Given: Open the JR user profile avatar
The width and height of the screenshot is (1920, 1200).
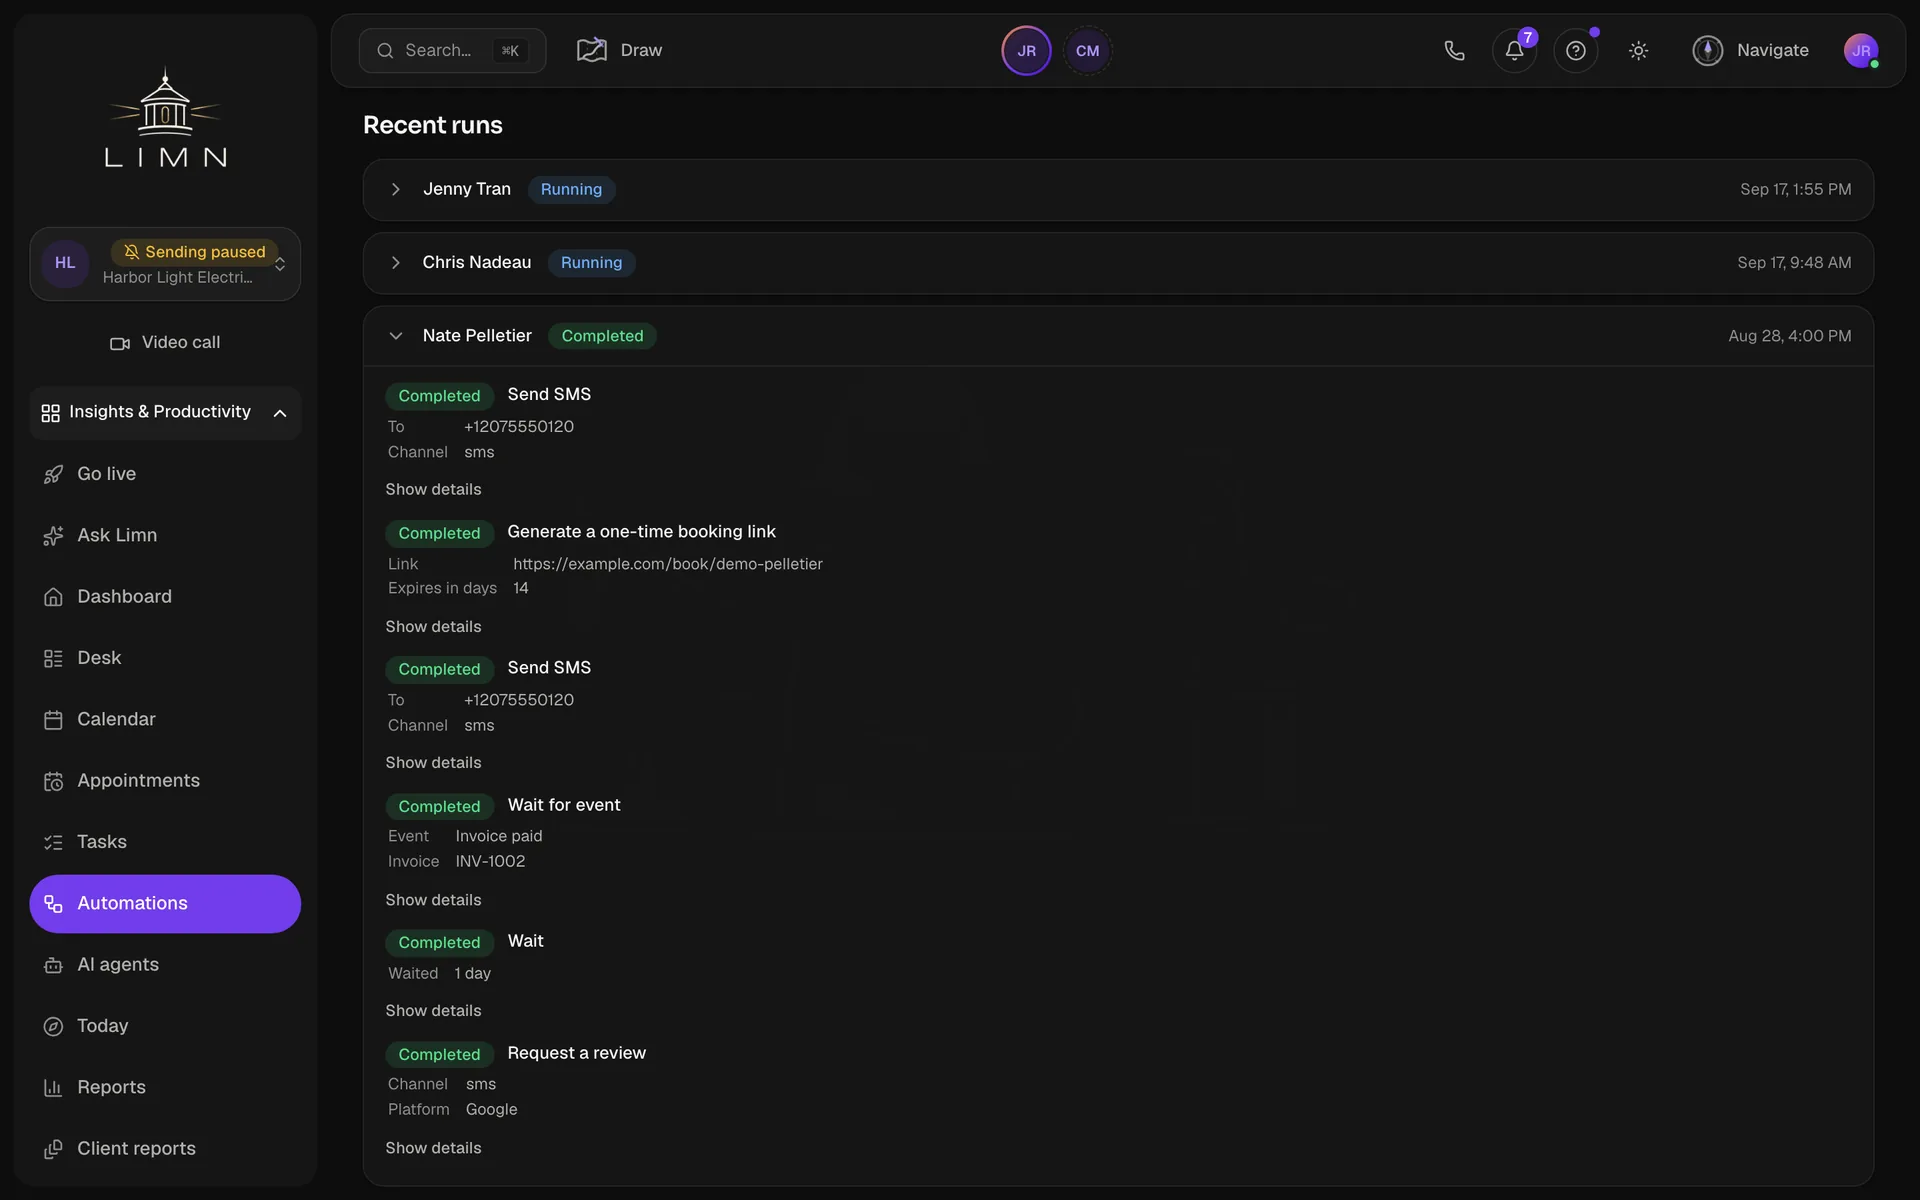Looking at the screenshot, I should click(1860, 50).
